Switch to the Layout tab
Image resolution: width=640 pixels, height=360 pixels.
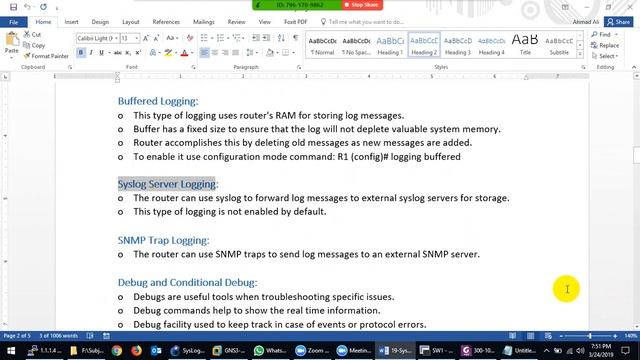point(131,22)
